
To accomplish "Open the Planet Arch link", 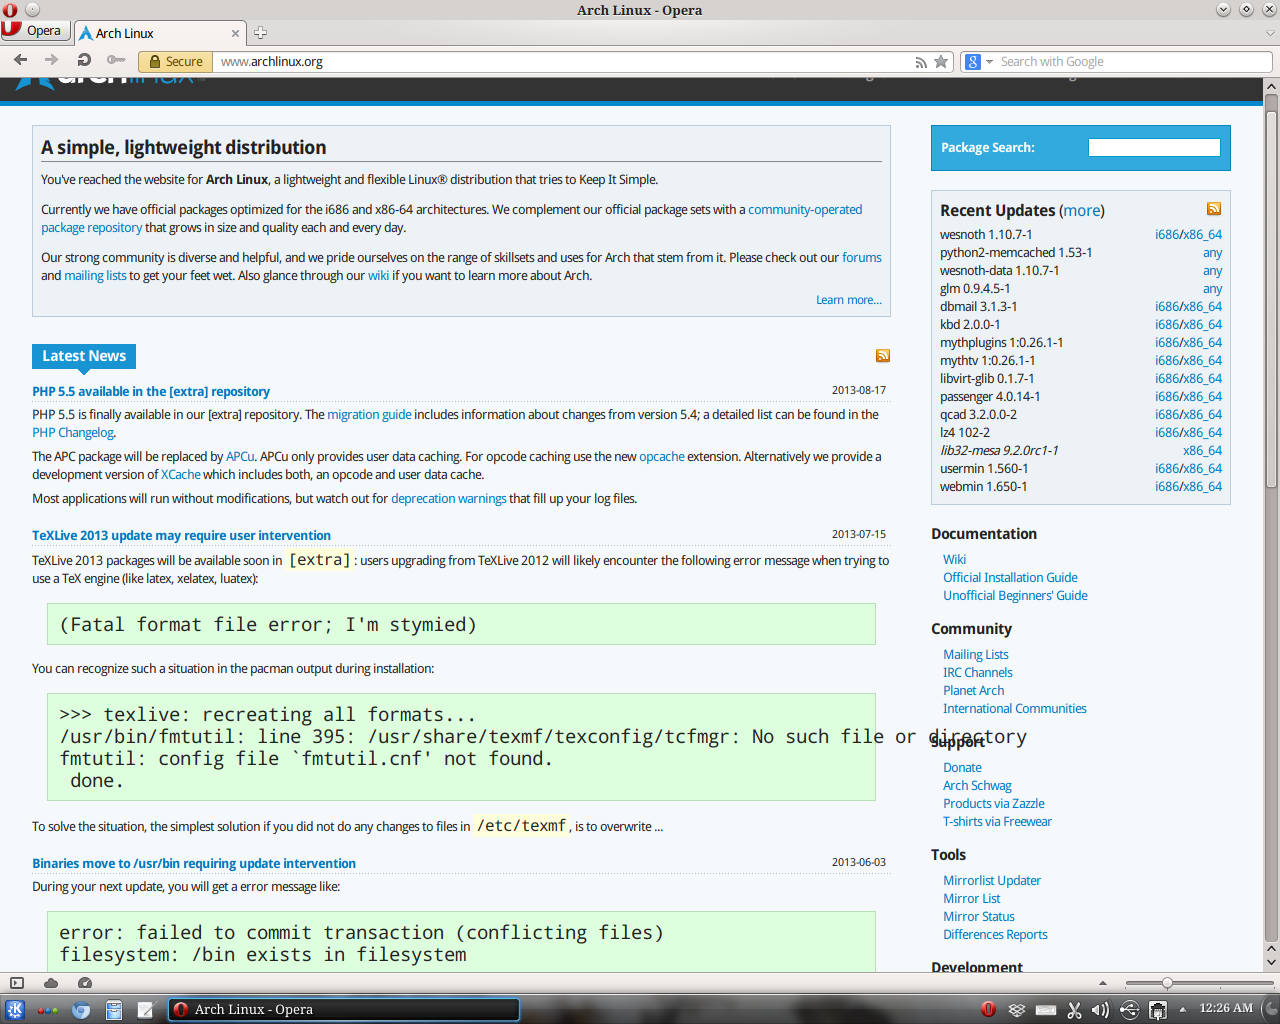I will [973, 690].
